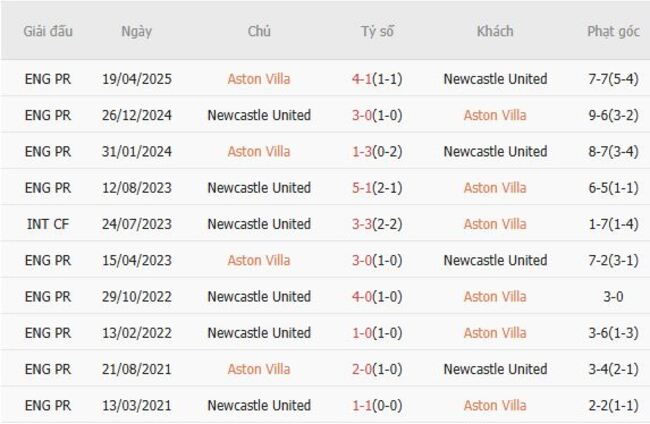Screen dimensions: 650x424
Task: Click the 2-0 score from 21/08/2021
Action: coord(365,369)
